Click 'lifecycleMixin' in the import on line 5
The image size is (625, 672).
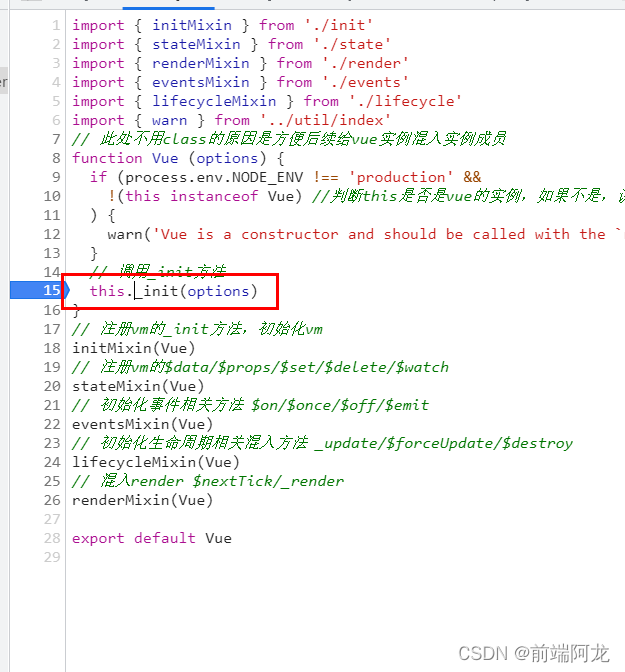(x=214, y=101)
